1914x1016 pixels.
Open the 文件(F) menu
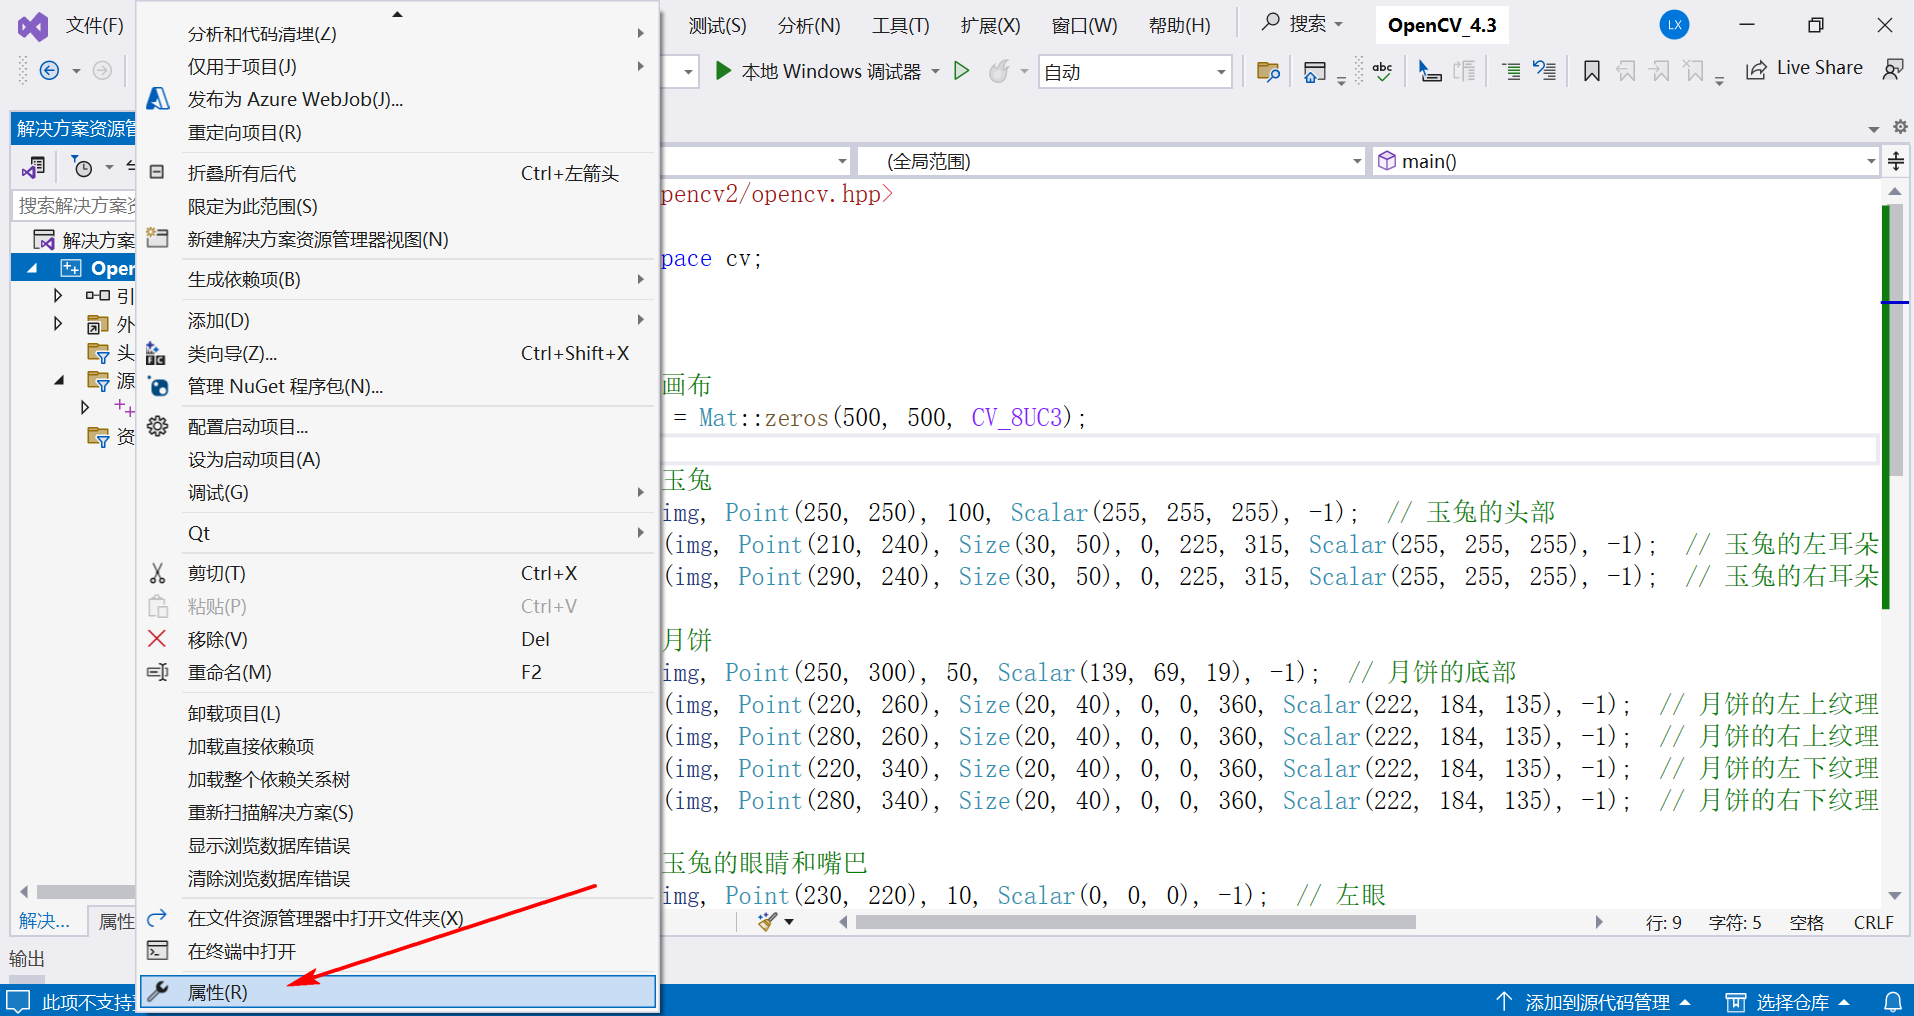click(95, 25)
